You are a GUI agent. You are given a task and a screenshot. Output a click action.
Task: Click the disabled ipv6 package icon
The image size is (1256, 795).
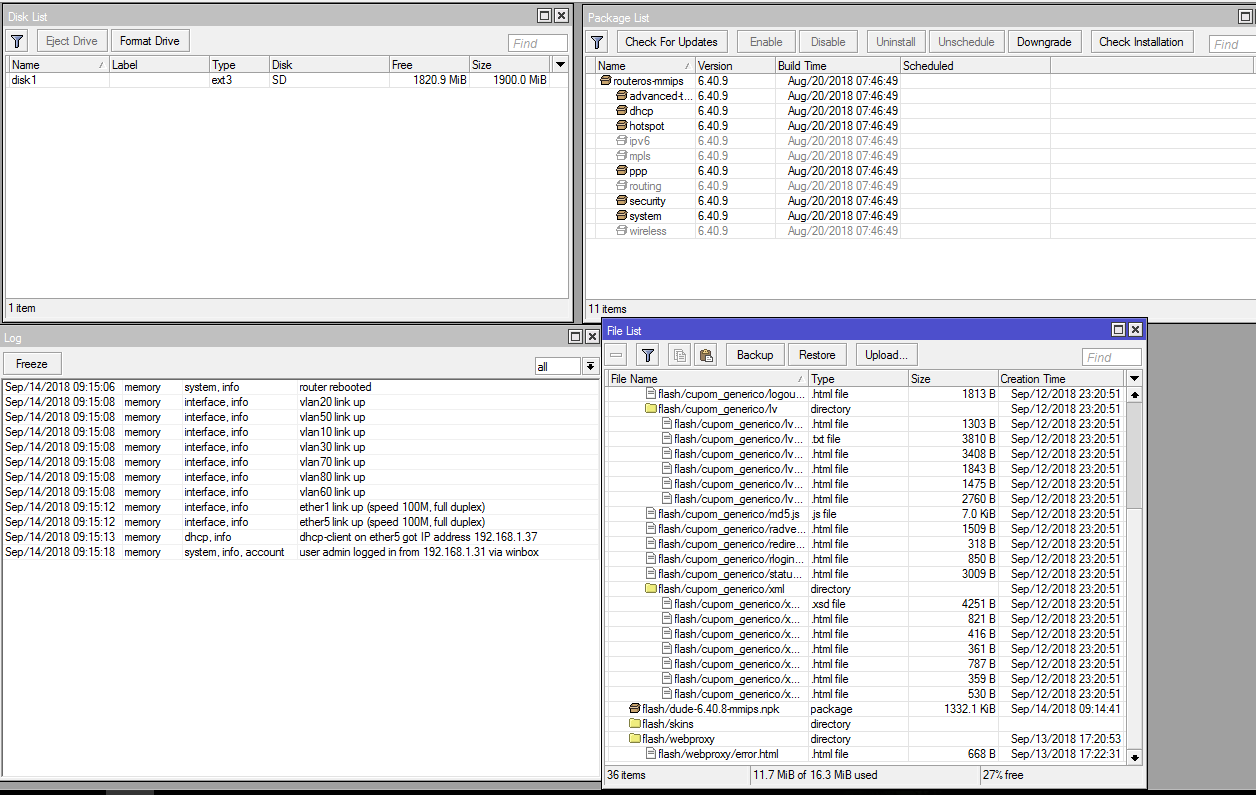[621, 141]
